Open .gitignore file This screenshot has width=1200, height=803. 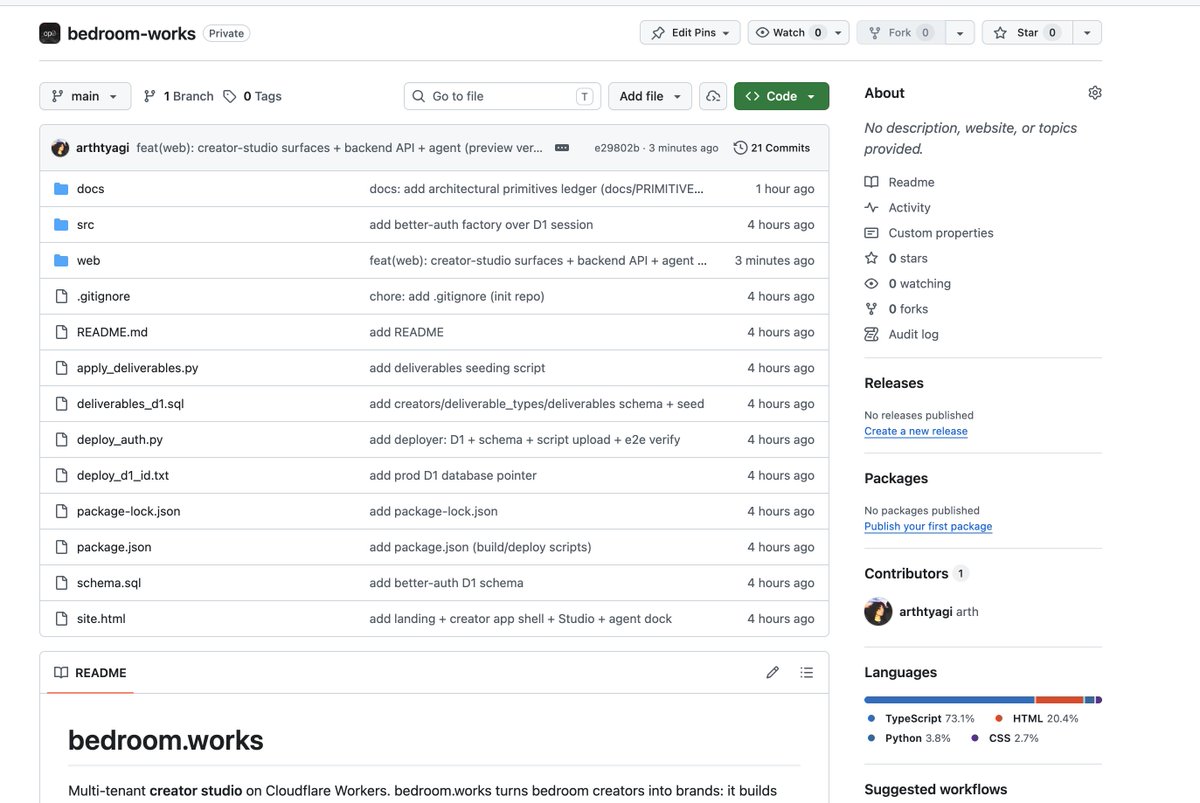103,297
